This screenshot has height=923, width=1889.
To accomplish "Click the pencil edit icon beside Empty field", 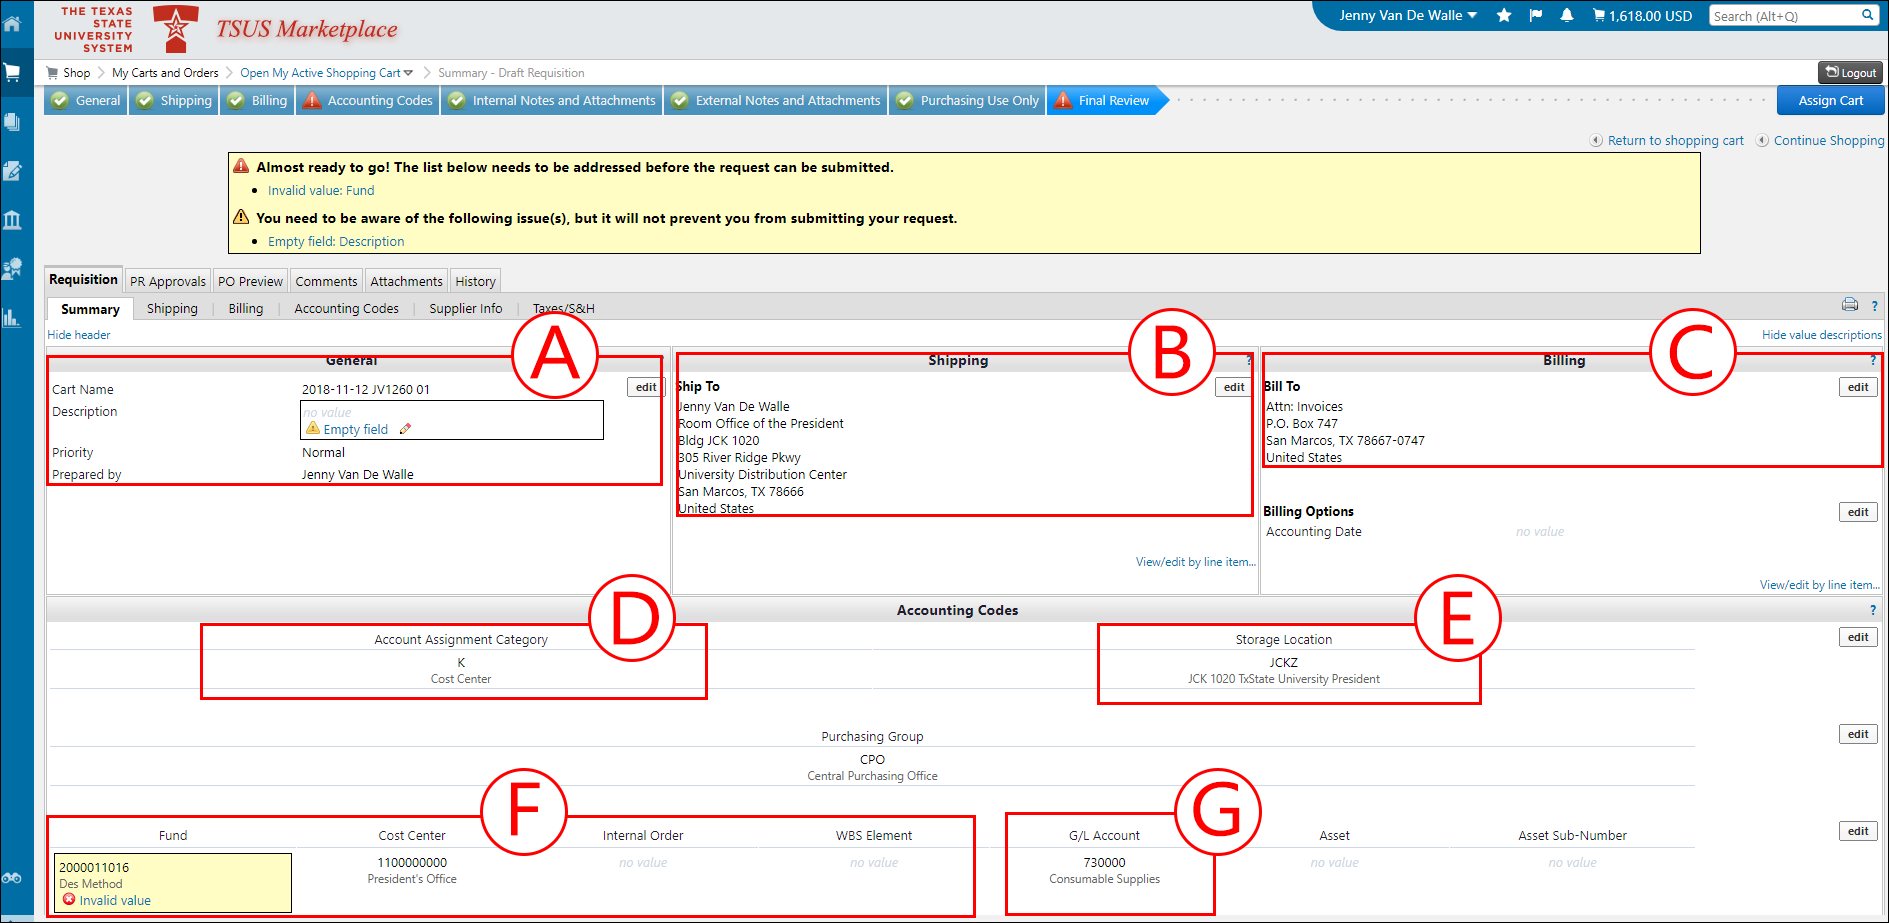I will pyautogui.click(x=405, y=429).
